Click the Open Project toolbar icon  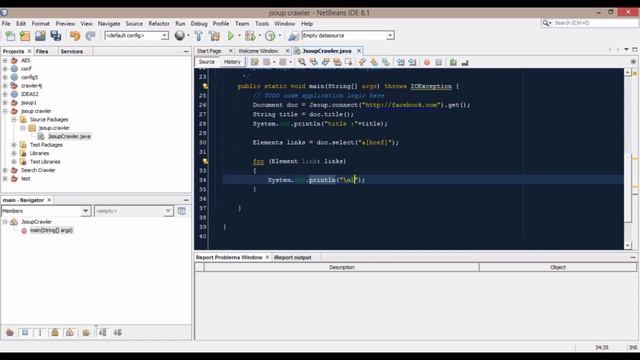40,36
